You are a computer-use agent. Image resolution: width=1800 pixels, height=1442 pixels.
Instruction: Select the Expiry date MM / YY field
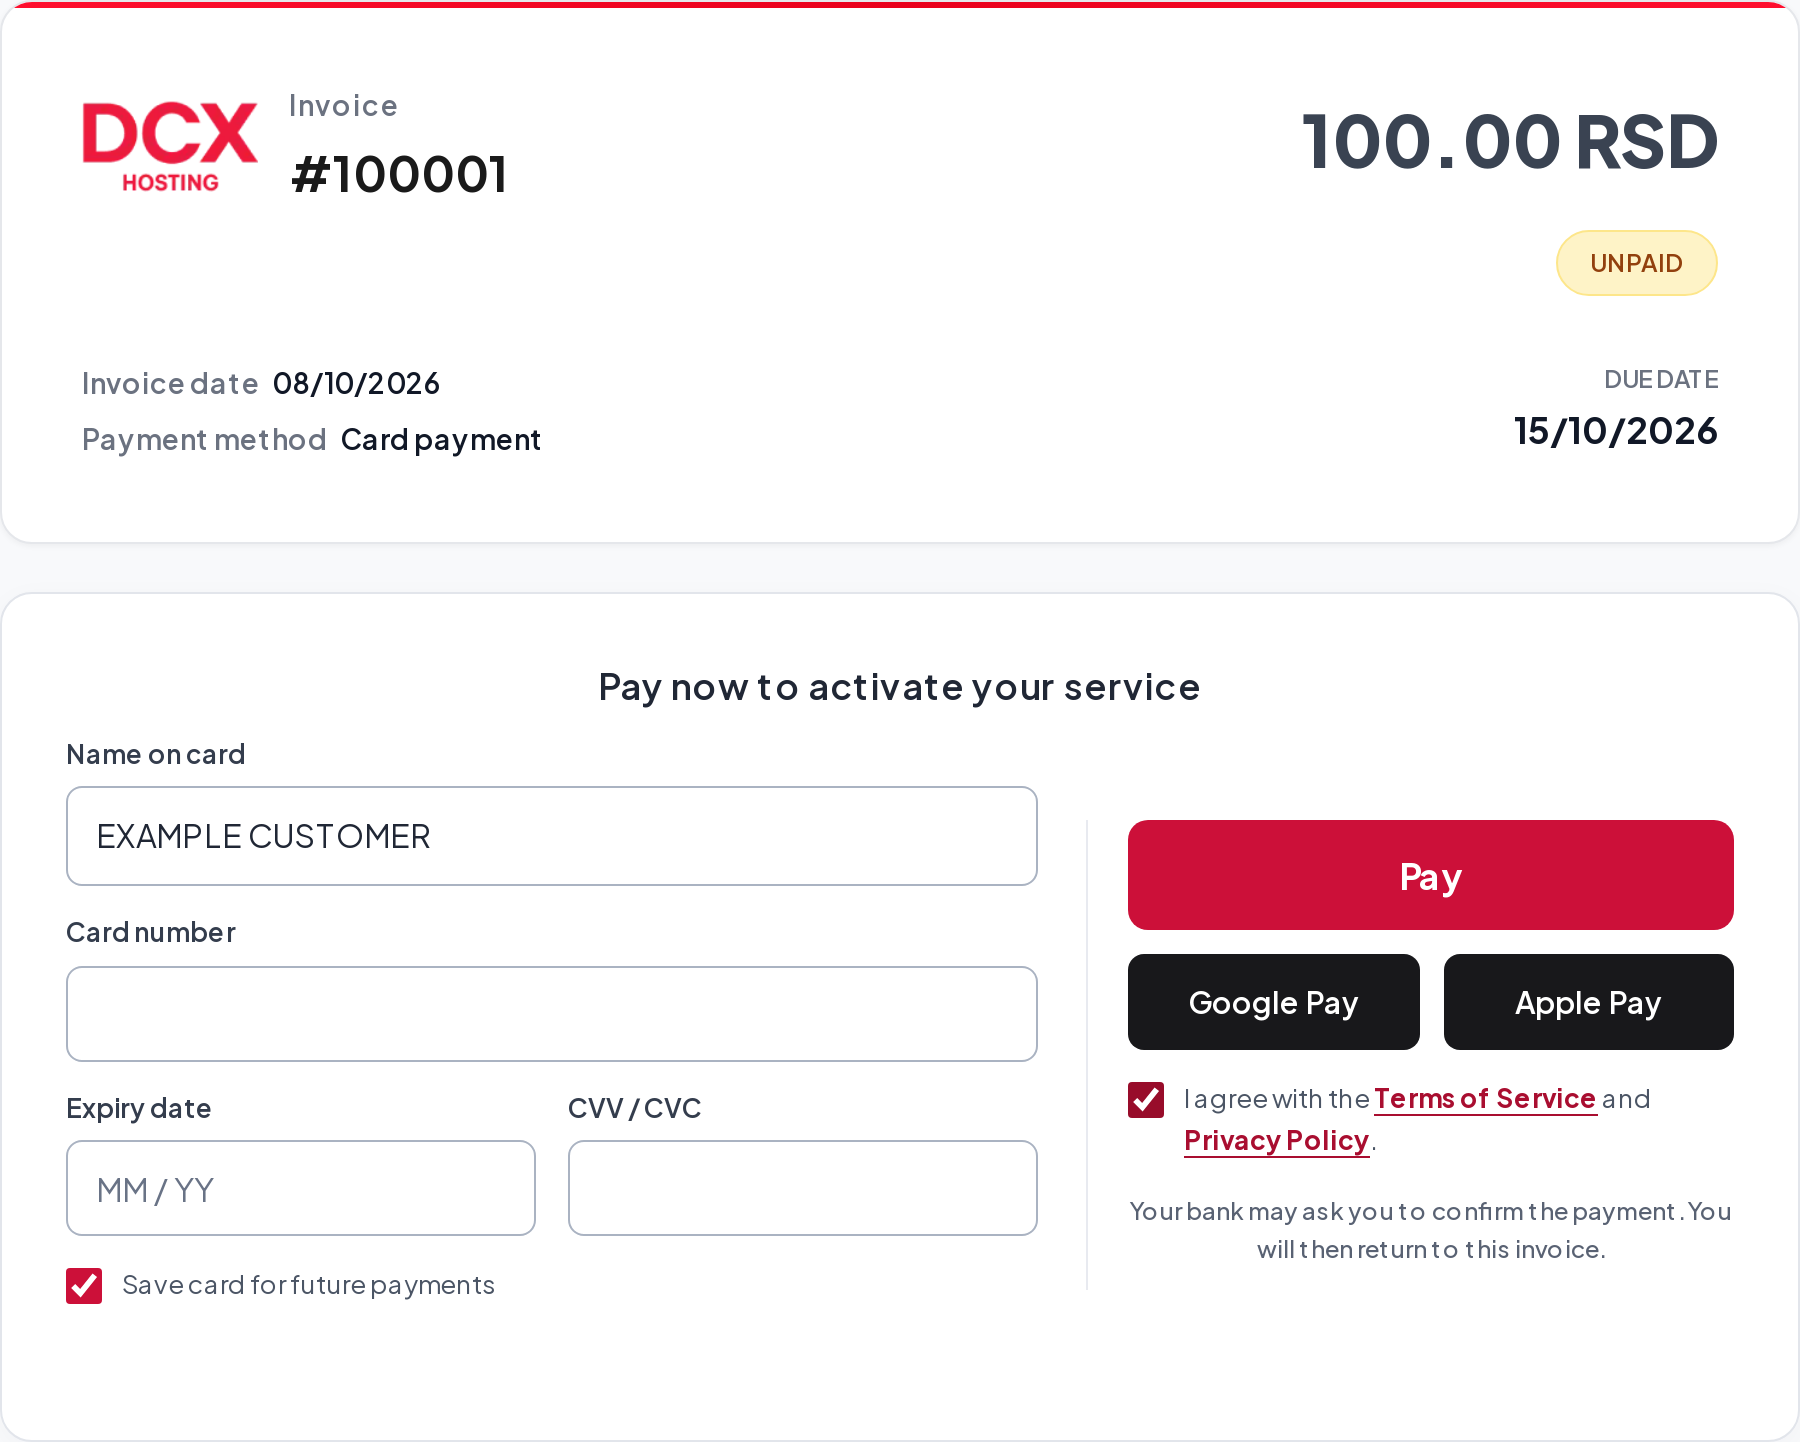(x=301, y=1188)
